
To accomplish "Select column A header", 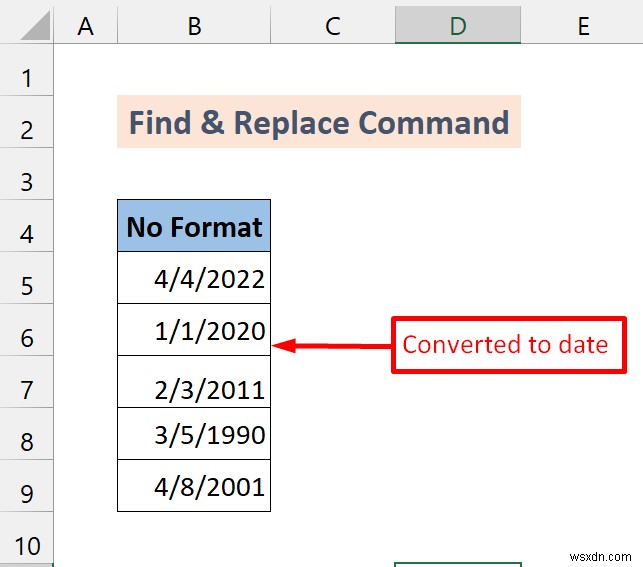I will [85, 25].
